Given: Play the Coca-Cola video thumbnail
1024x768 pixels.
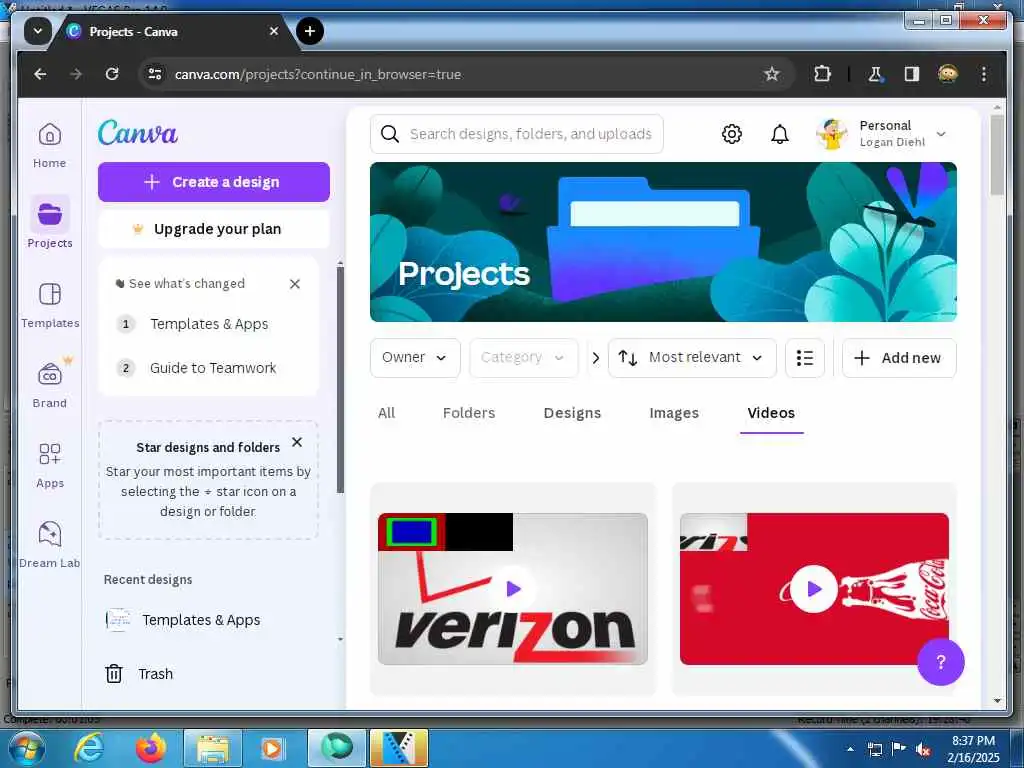Looking at the screenshot, I should [814, 588].
